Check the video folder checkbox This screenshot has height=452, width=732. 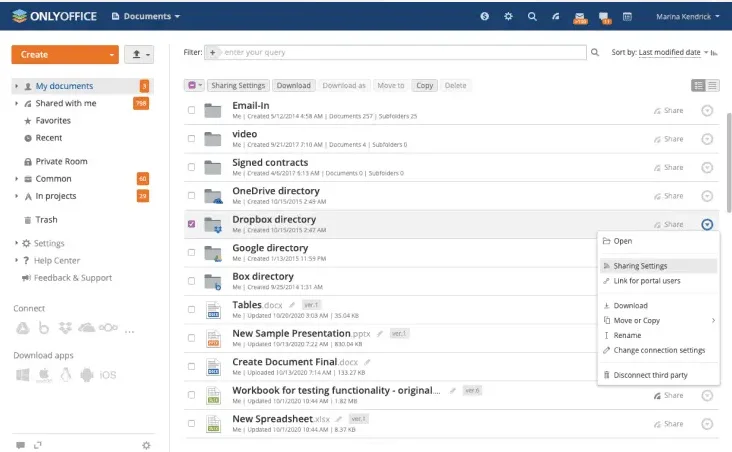(x=191, y=139)
